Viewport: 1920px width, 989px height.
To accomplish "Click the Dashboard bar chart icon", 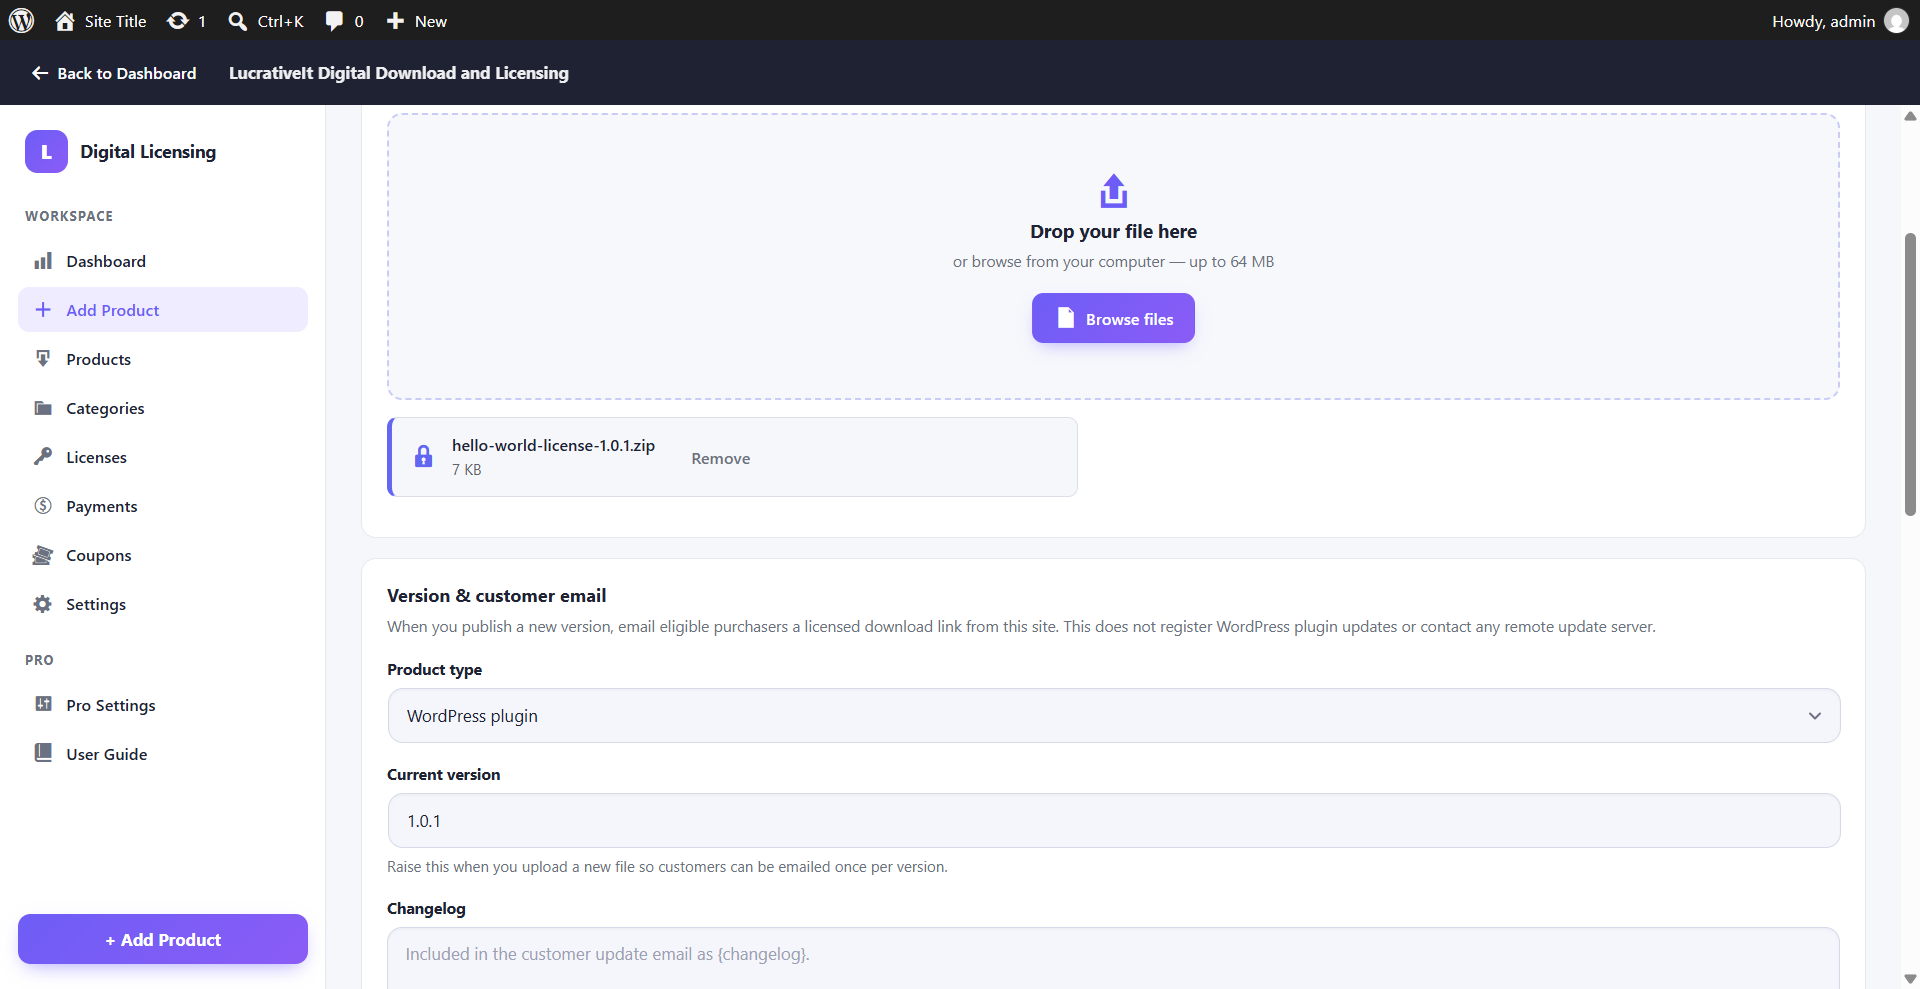I will tap(43, 261).
